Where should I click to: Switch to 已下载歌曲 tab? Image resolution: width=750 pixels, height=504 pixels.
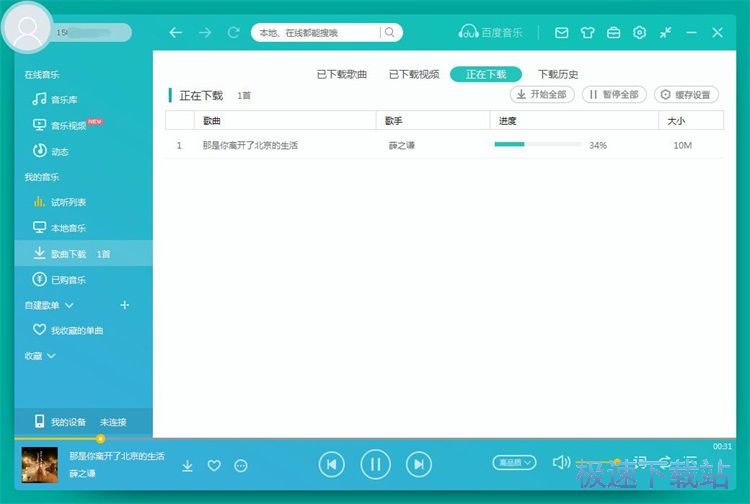tap(342, 75)
